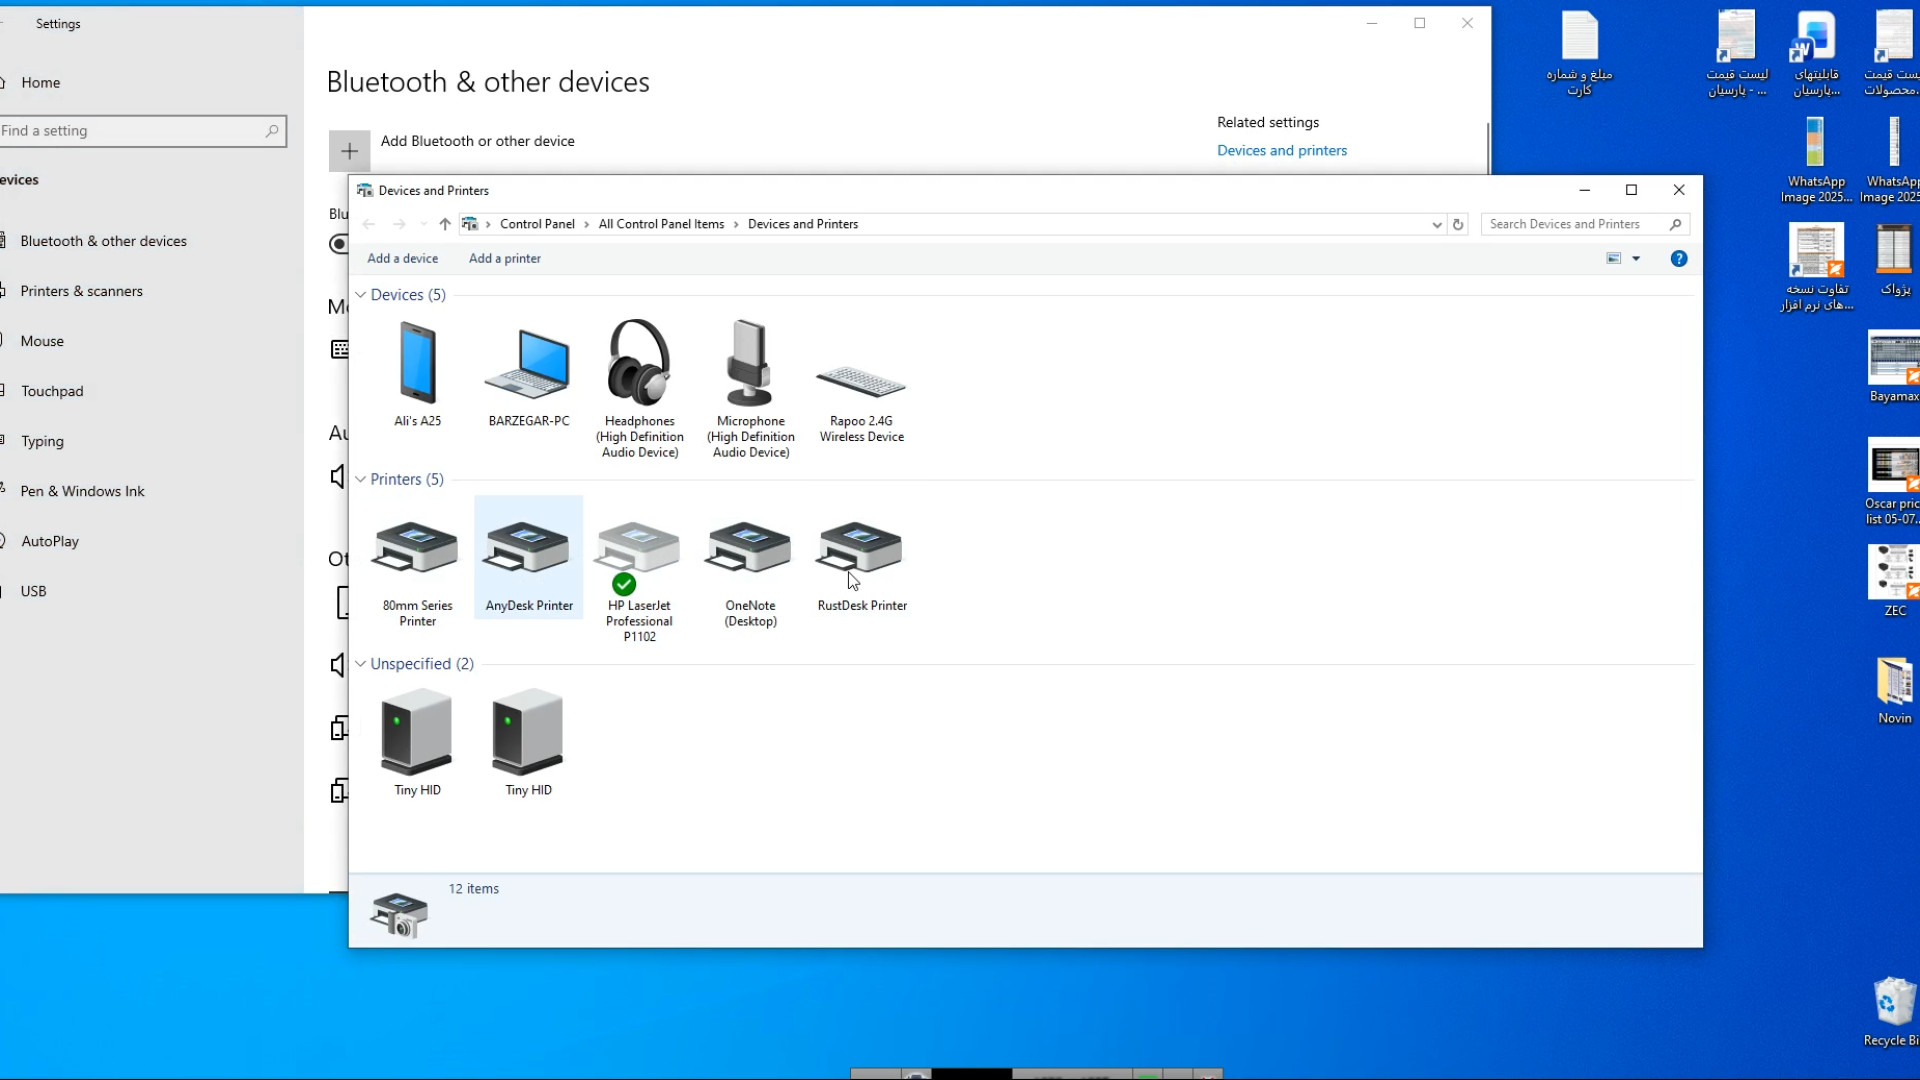Image resolution: width=1920 pixels, height=1080 pixels.
Task: Click Add a printer in toolbar
Action: (504, 259)
